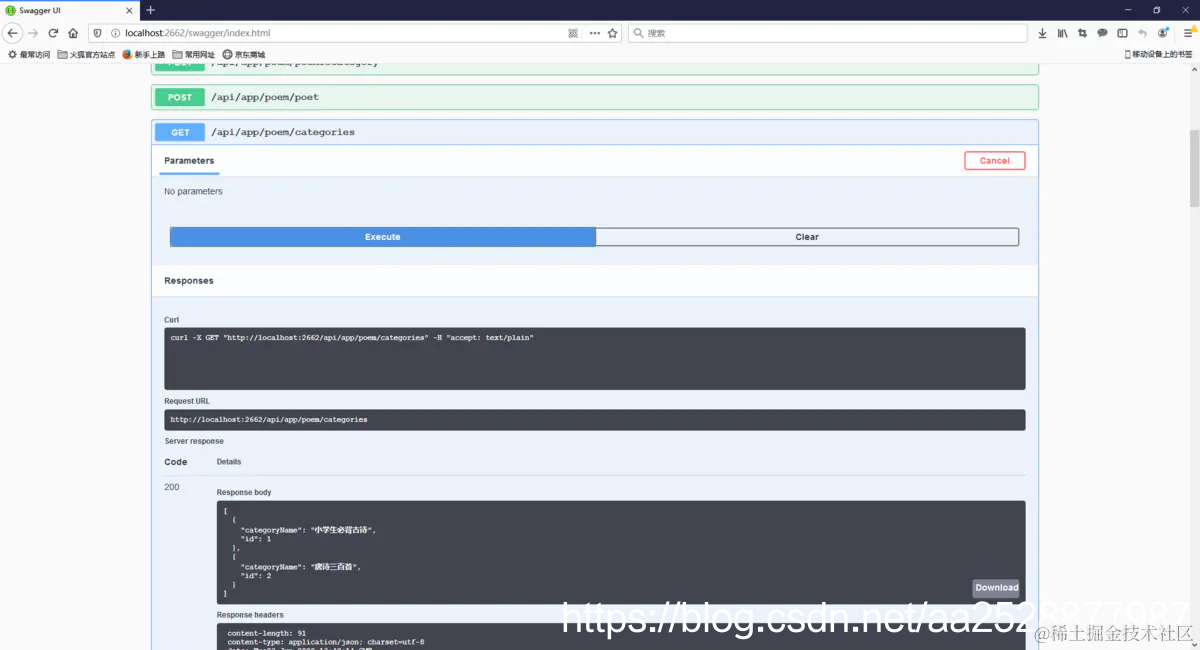1200x650 pixels.
Task: Click the curl command text box
Action: (595, 358)
